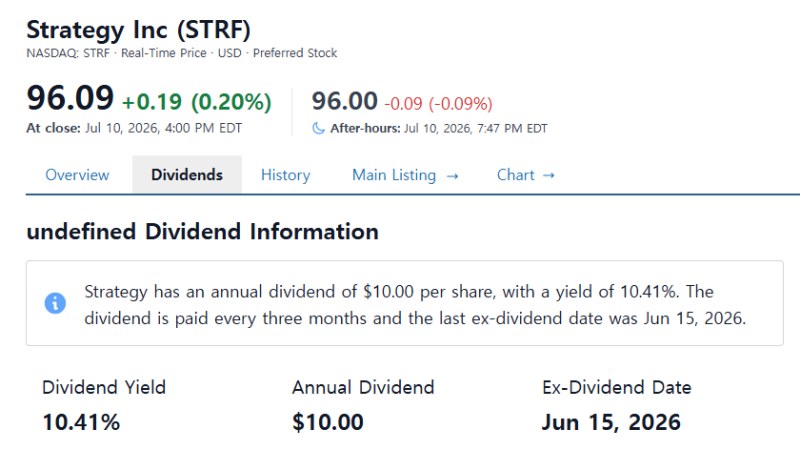Click the arrow beside Main Listing
Screen dimensions: 800x450
point(452,176)
